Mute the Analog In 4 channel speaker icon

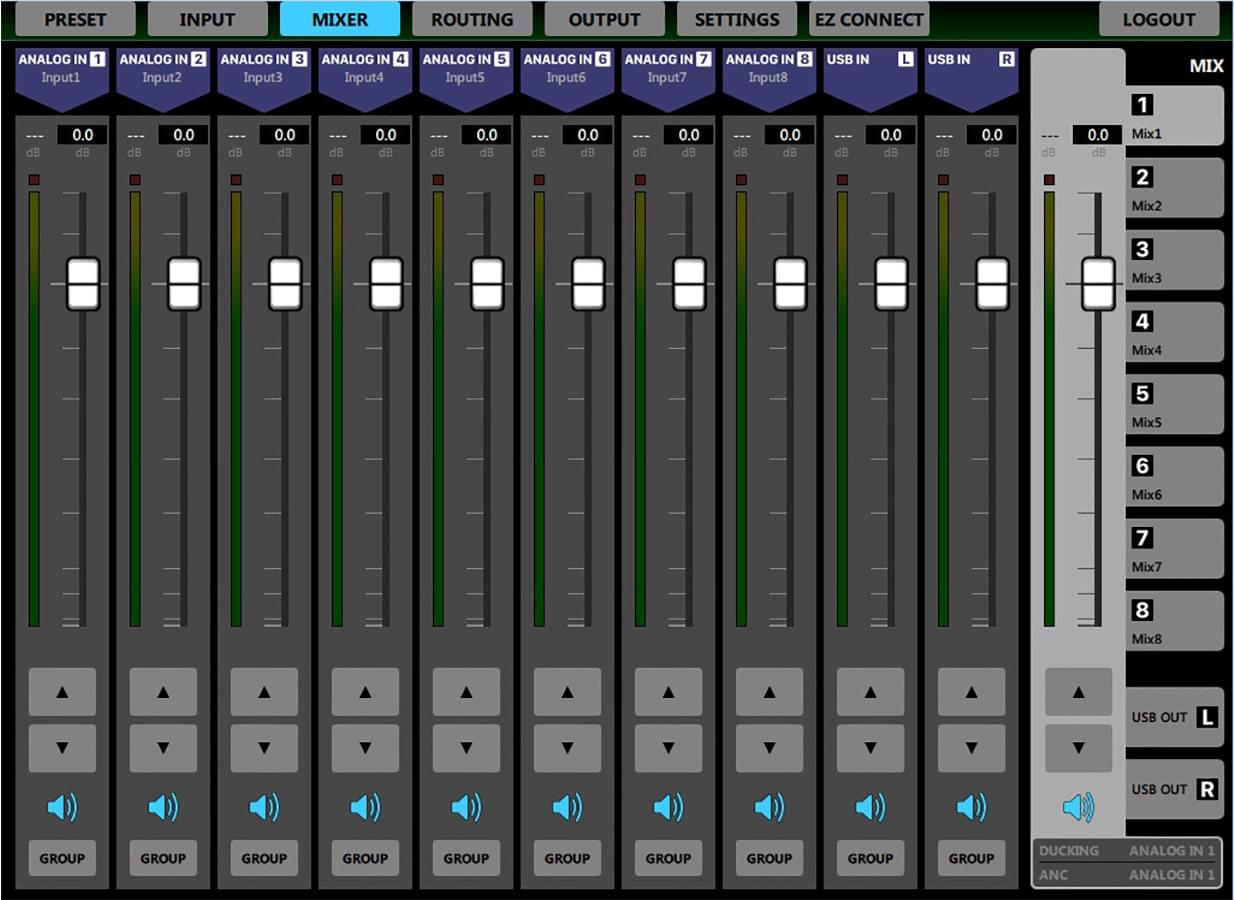(365, 807)
